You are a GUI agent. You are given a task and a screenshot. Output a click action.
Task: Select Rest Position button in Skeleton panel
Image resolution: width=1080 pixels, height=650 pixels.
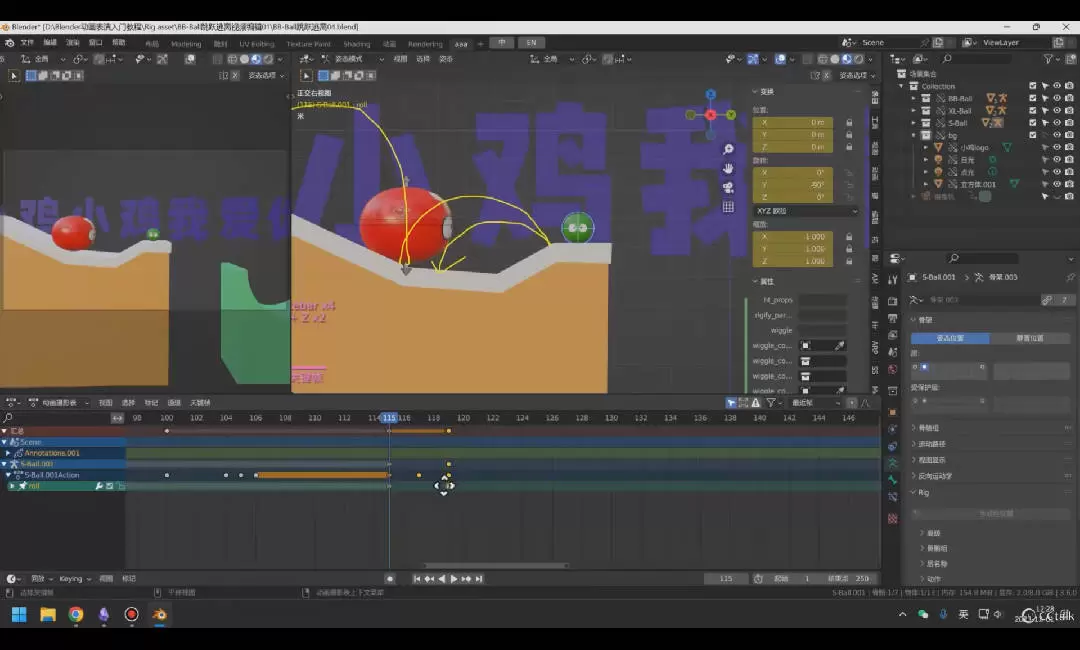point(1030,338)
